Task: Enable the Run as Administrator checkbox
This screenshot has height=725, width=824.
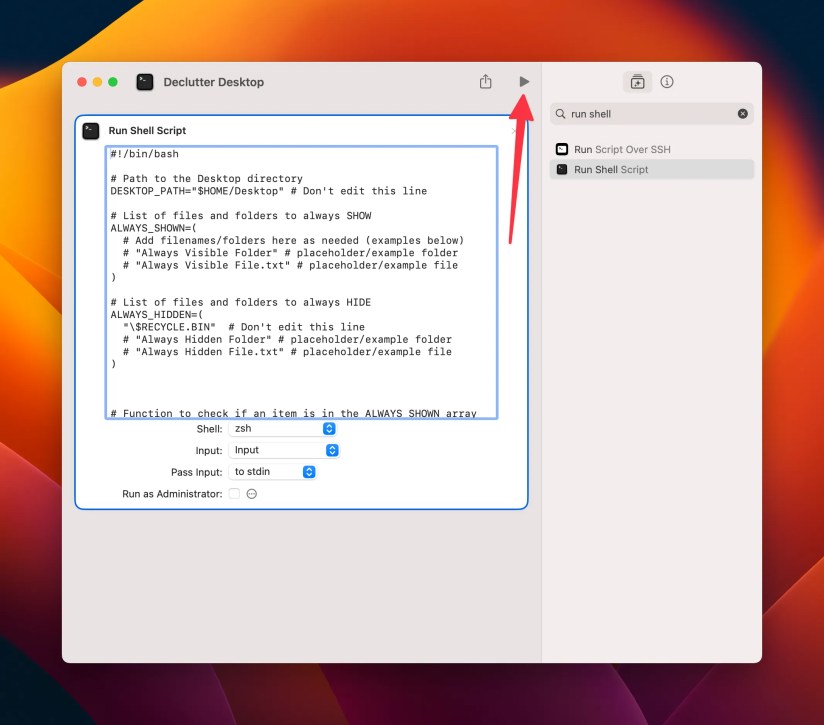Action: pyautogui.click(x=234, y=493)
